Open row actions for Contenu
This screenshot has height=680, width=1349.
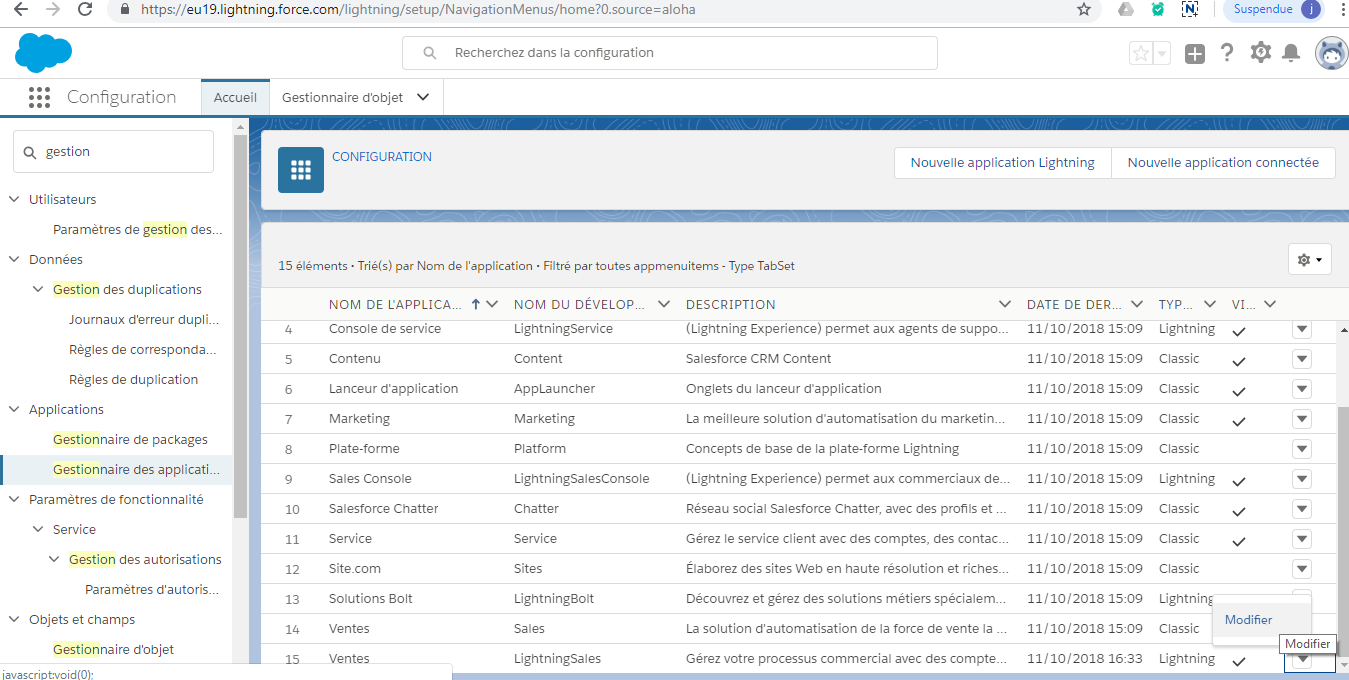(1301, 359)
